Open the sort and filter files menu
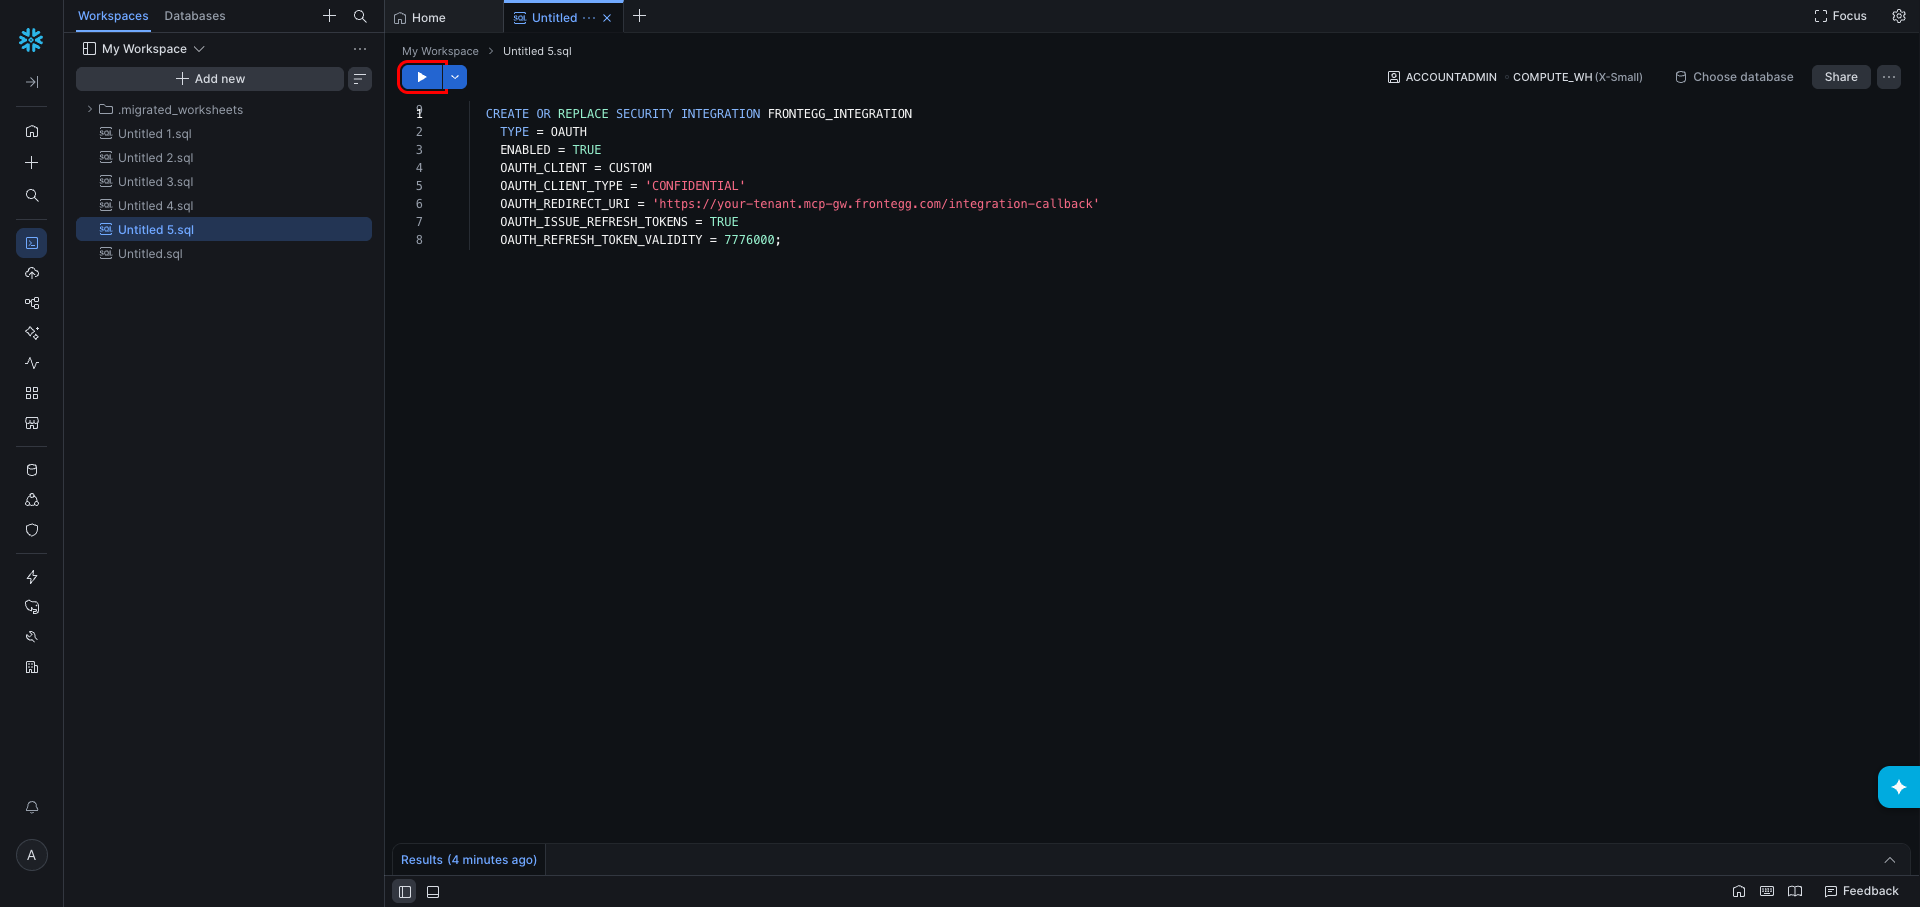Screen dimensions: 1920x907 click(x=360, y=79)
